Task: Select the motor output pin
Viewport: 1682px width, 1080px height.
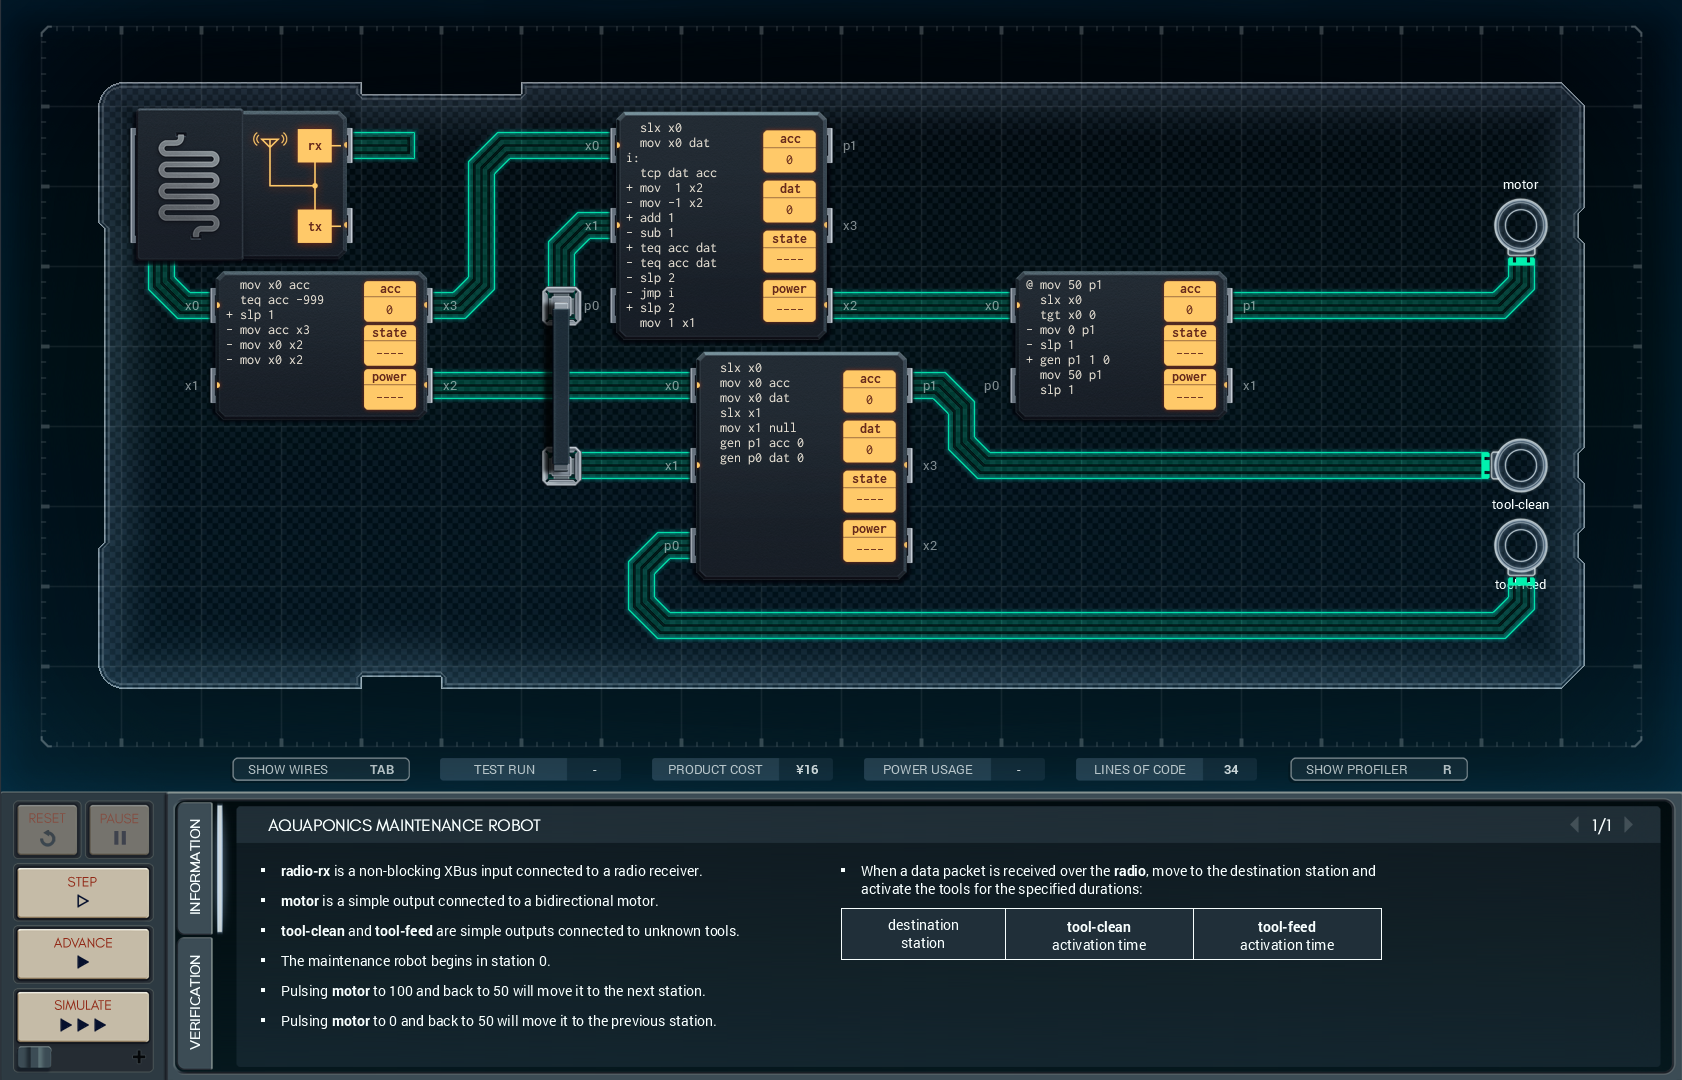Action: point(1520,226)
